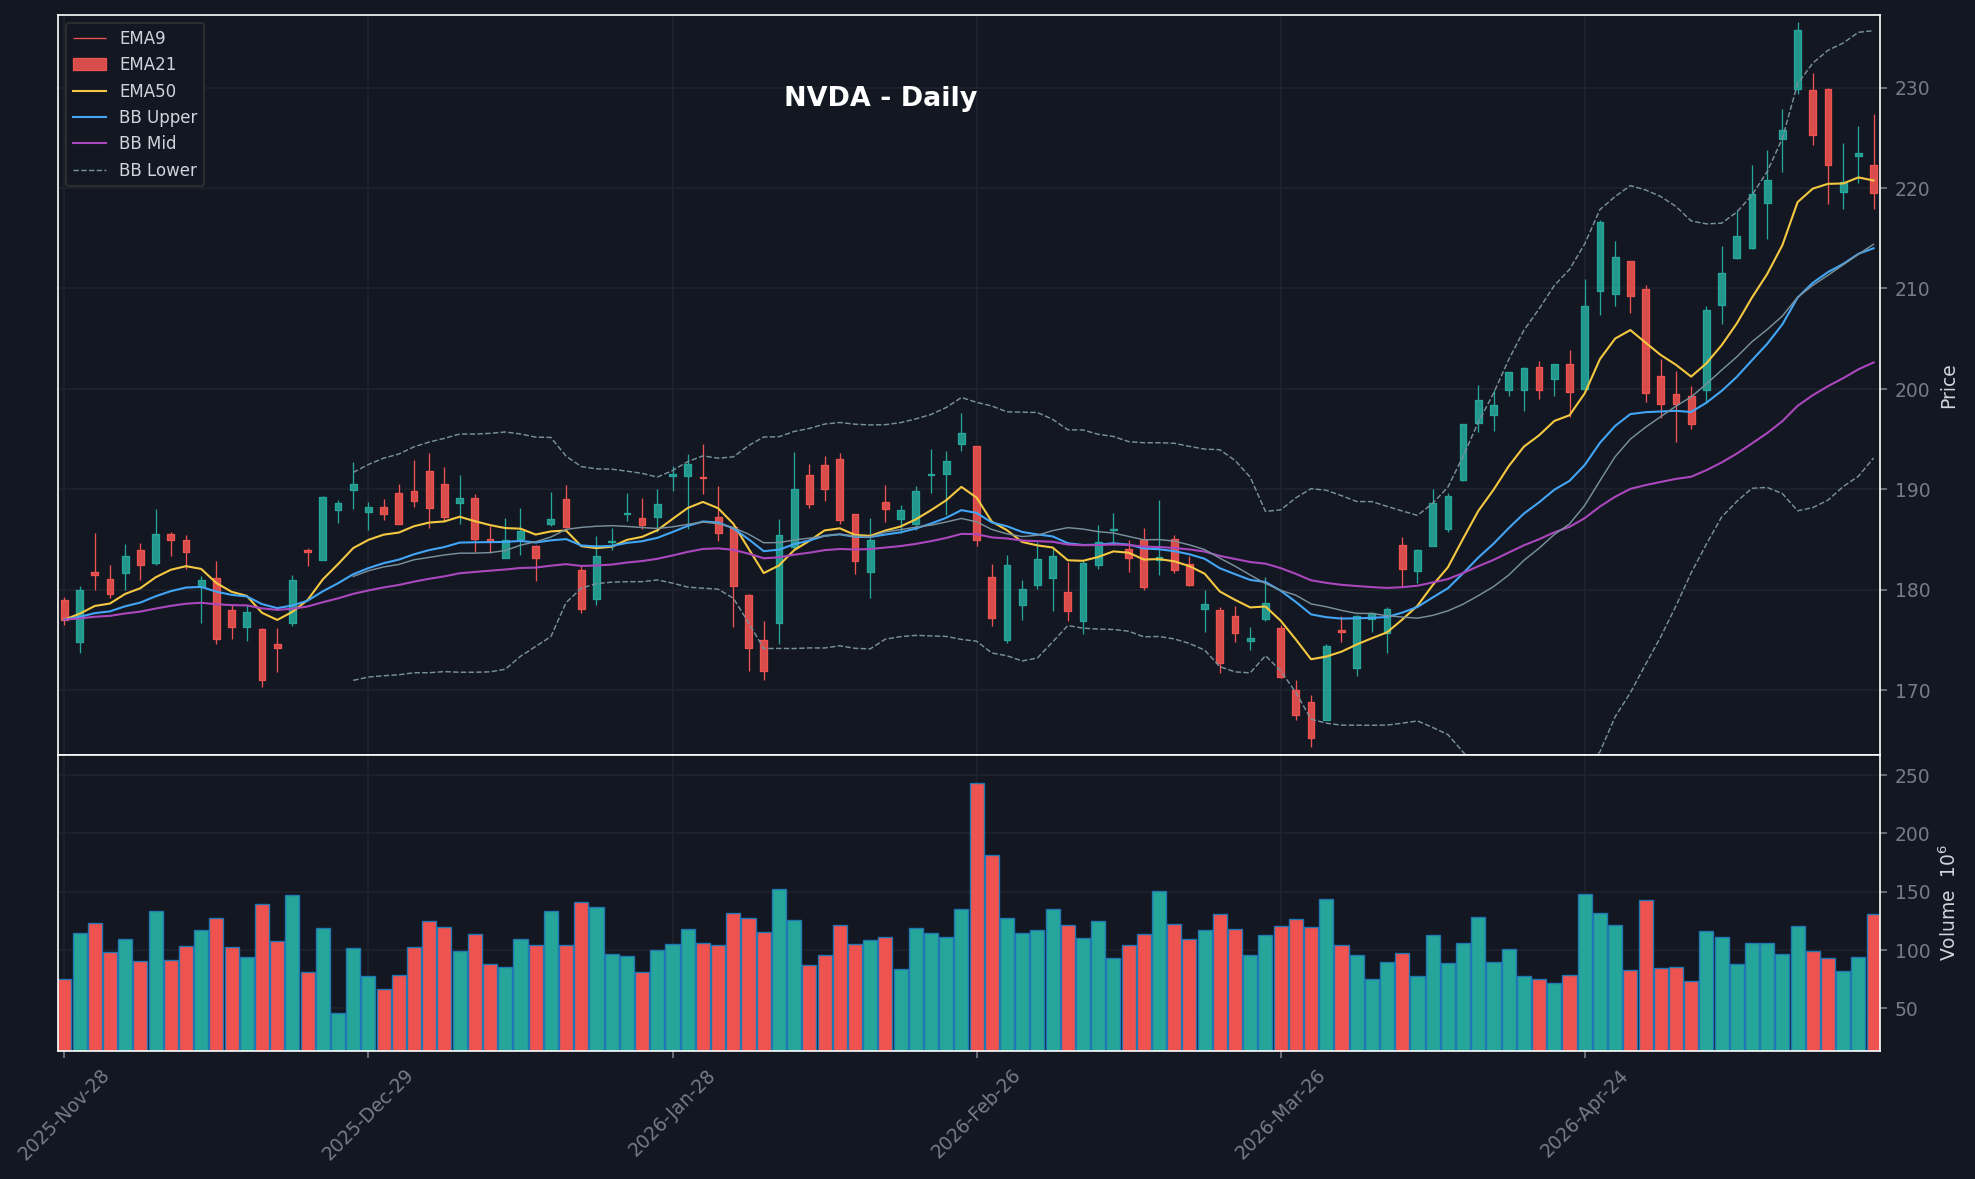Click the 2025-Nov-28 date label
The image size is (1975, 1179).
(63, 1115)
